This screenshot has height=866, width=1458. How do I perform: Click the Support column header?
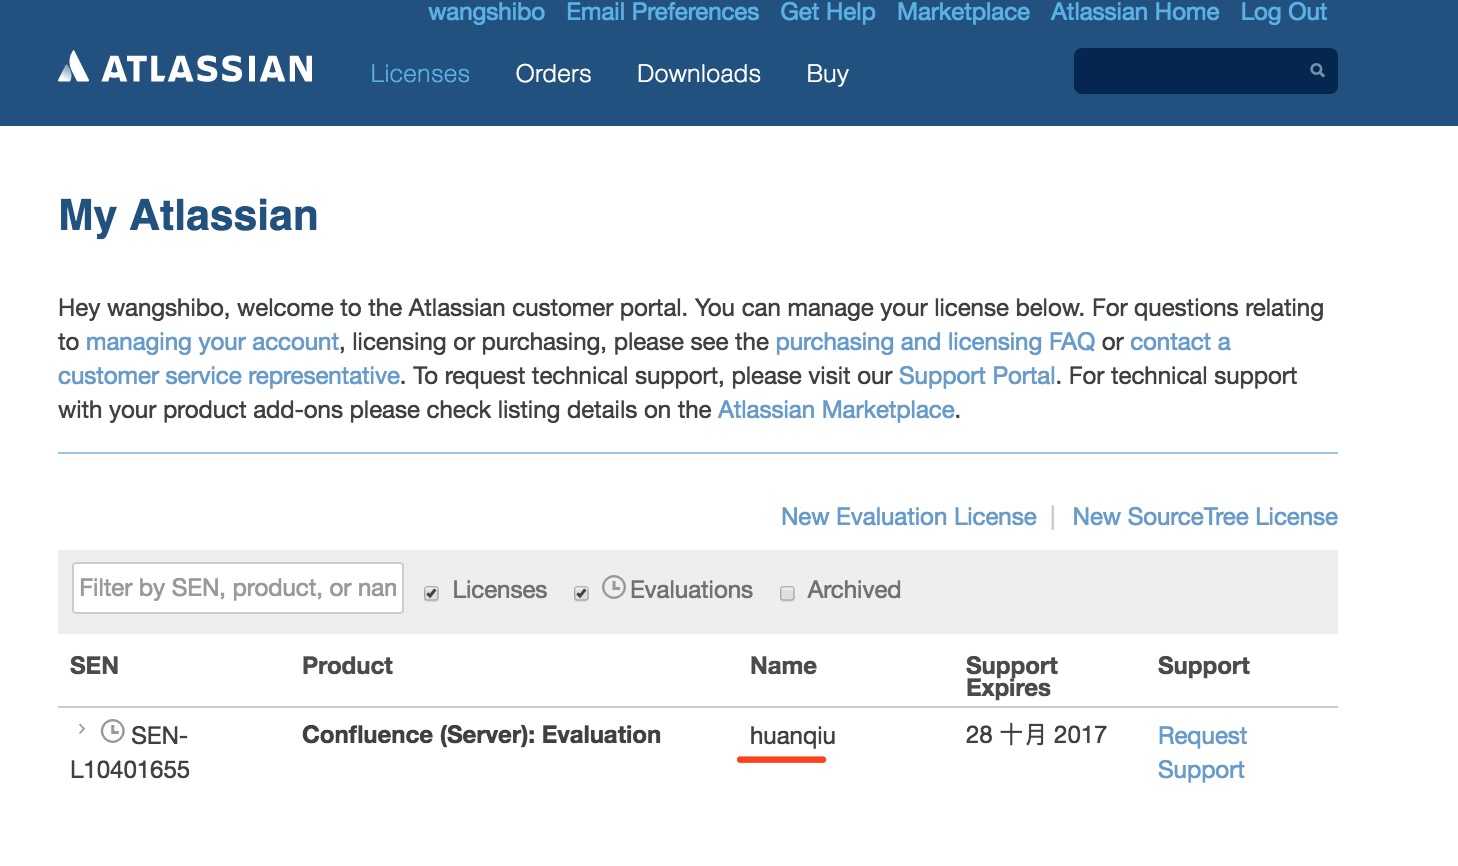coord(1203,666)
